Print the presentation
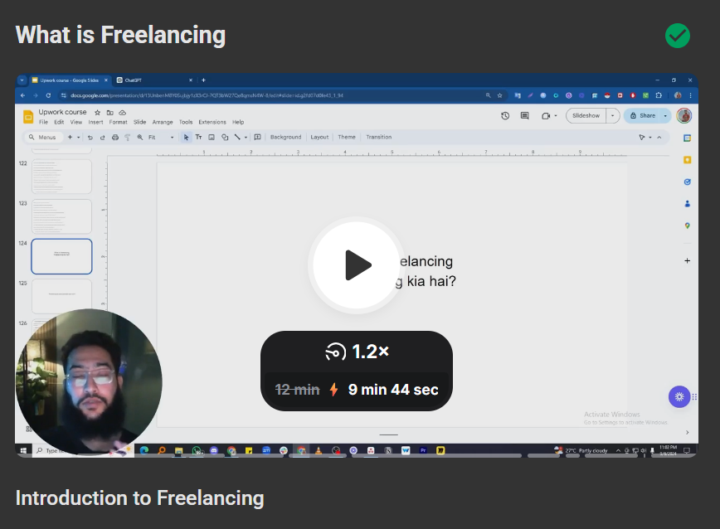720x529 pixels. pyautogui.click(x=115, y=137)
